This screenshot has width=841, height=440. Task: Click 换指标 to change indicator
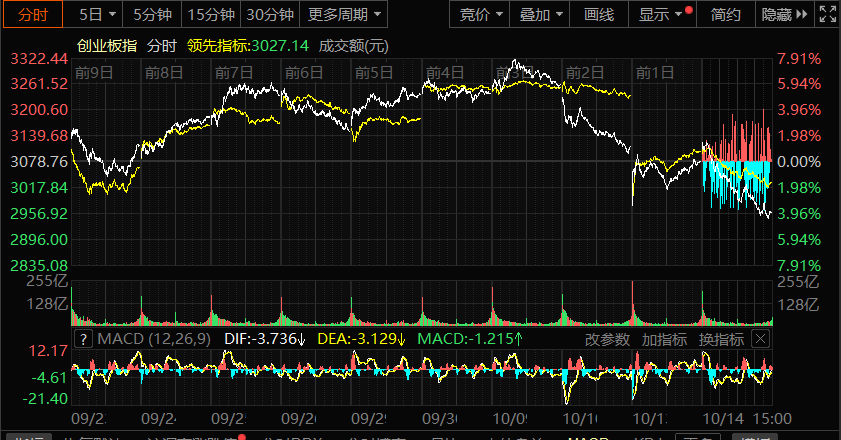pyautogui.click(x=720, y=340)
